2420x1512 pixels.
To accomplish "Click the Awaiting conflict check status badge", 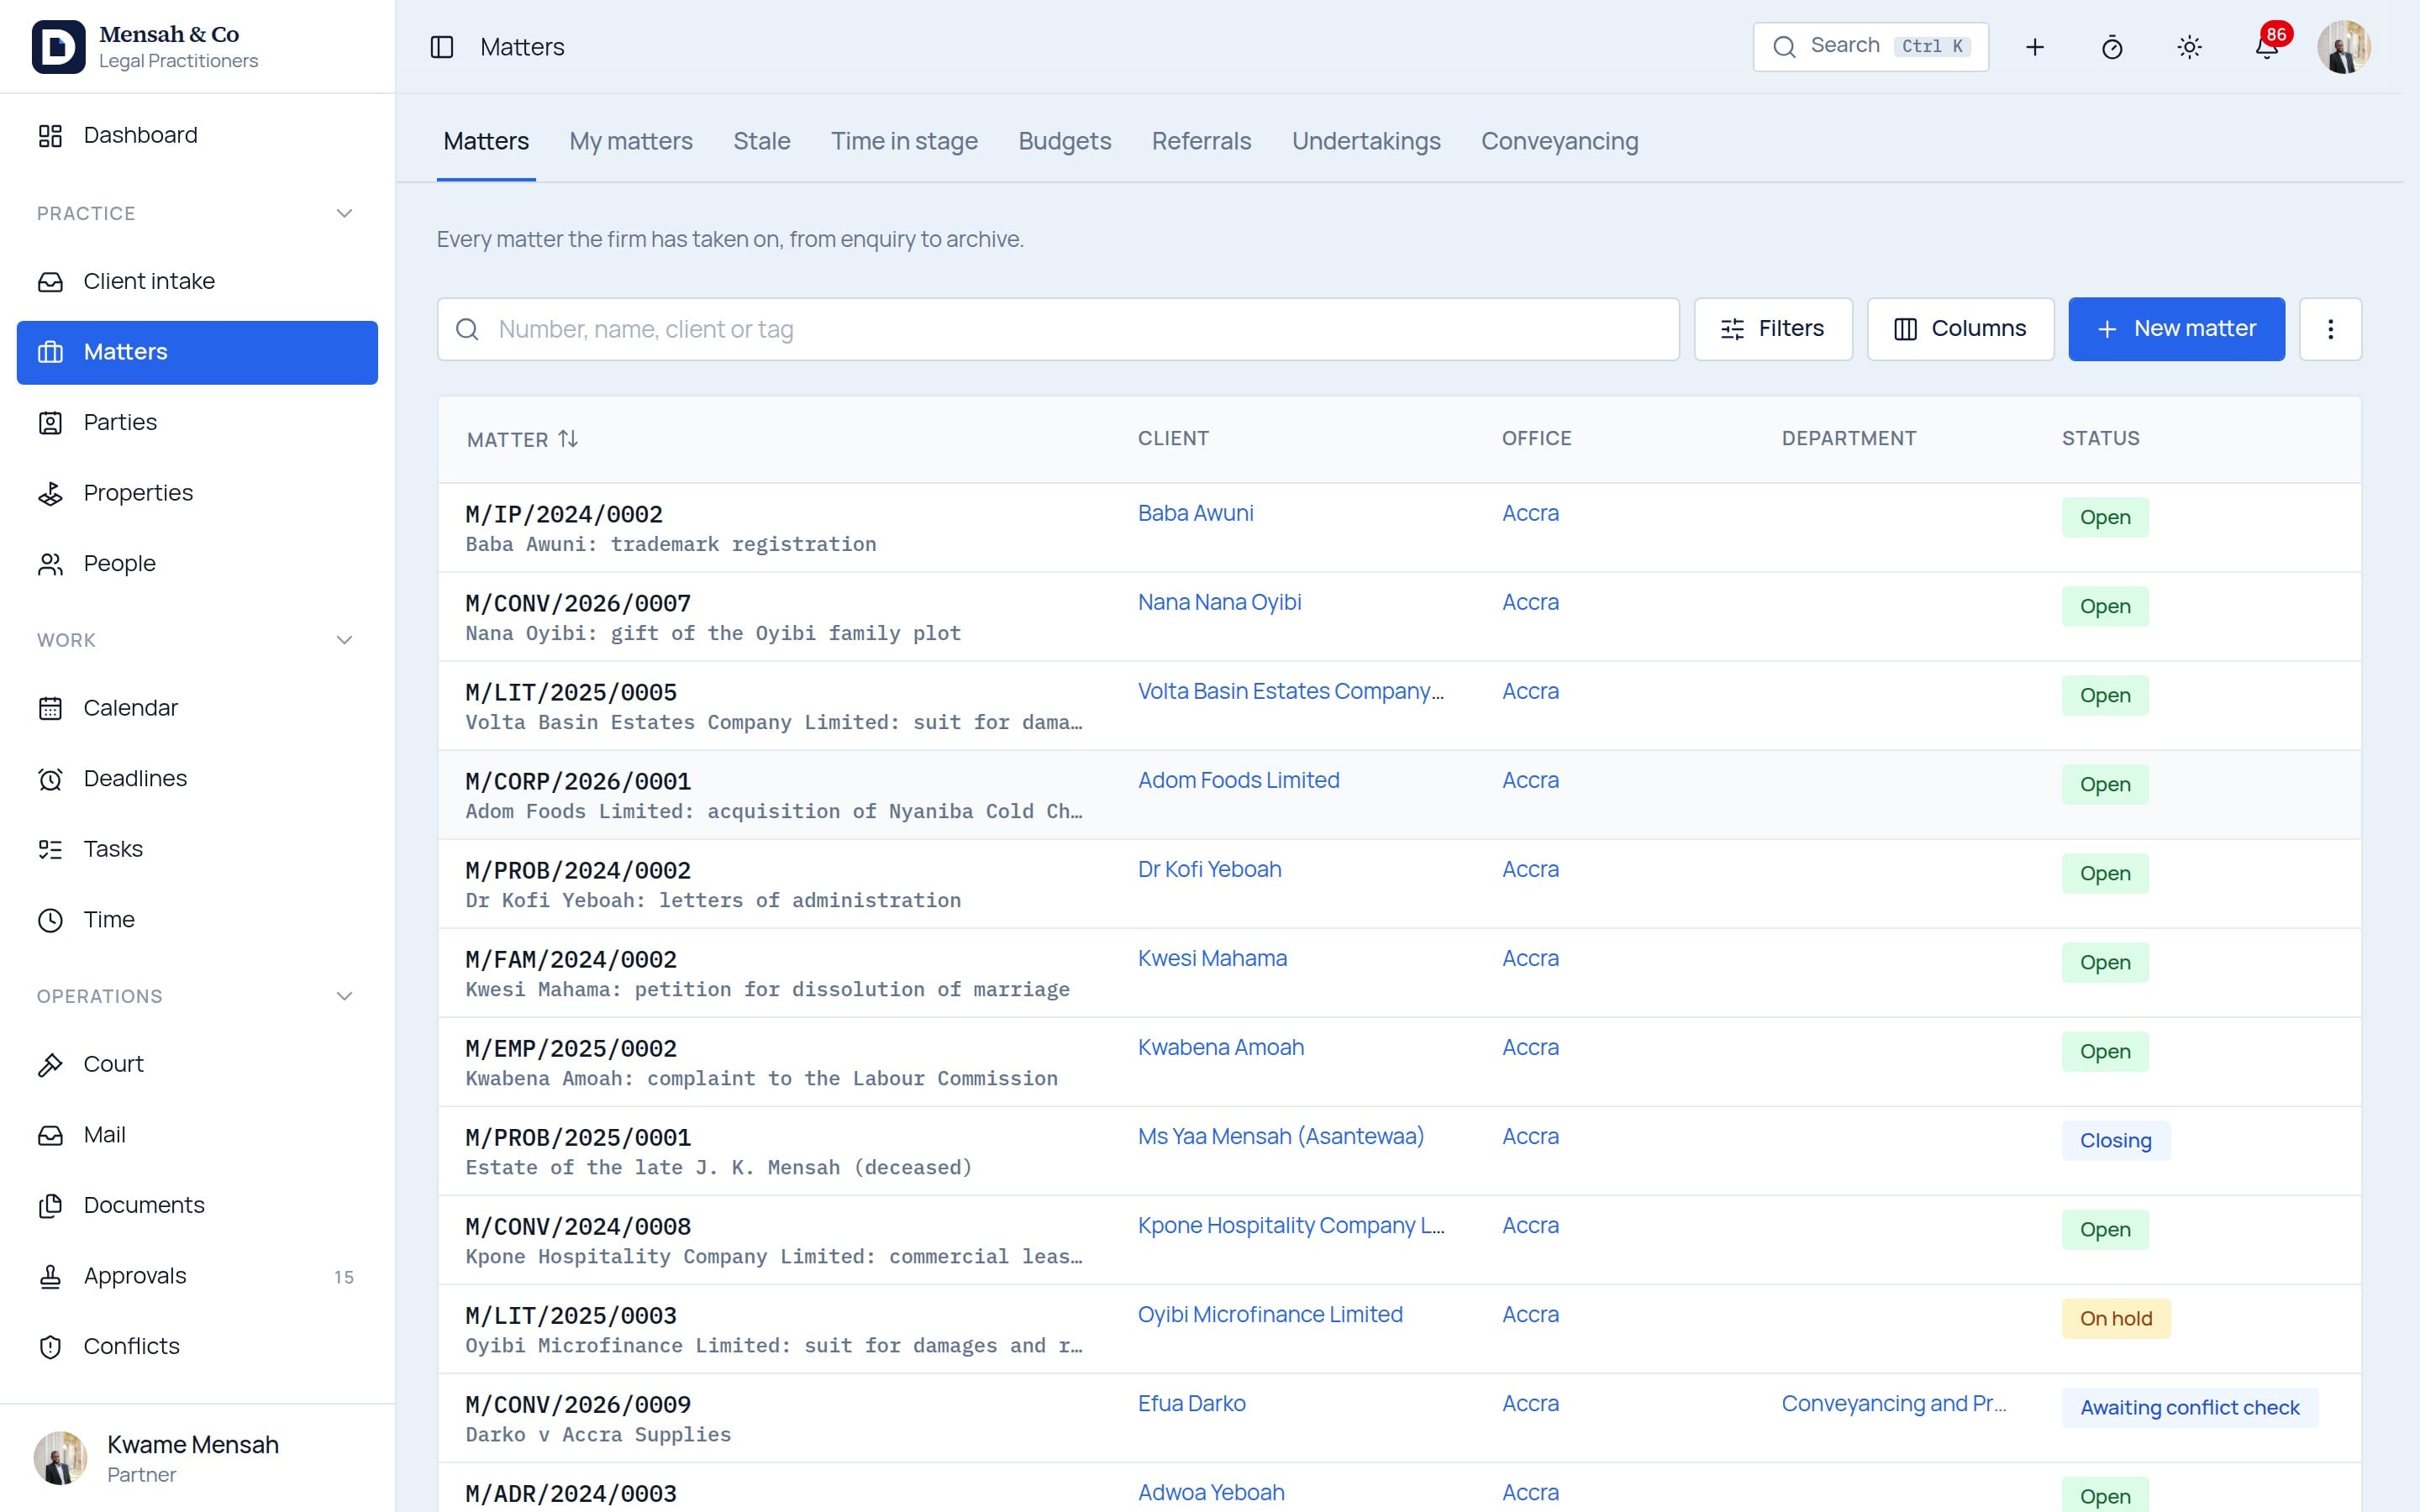I will click(x=2189, y=1408).
